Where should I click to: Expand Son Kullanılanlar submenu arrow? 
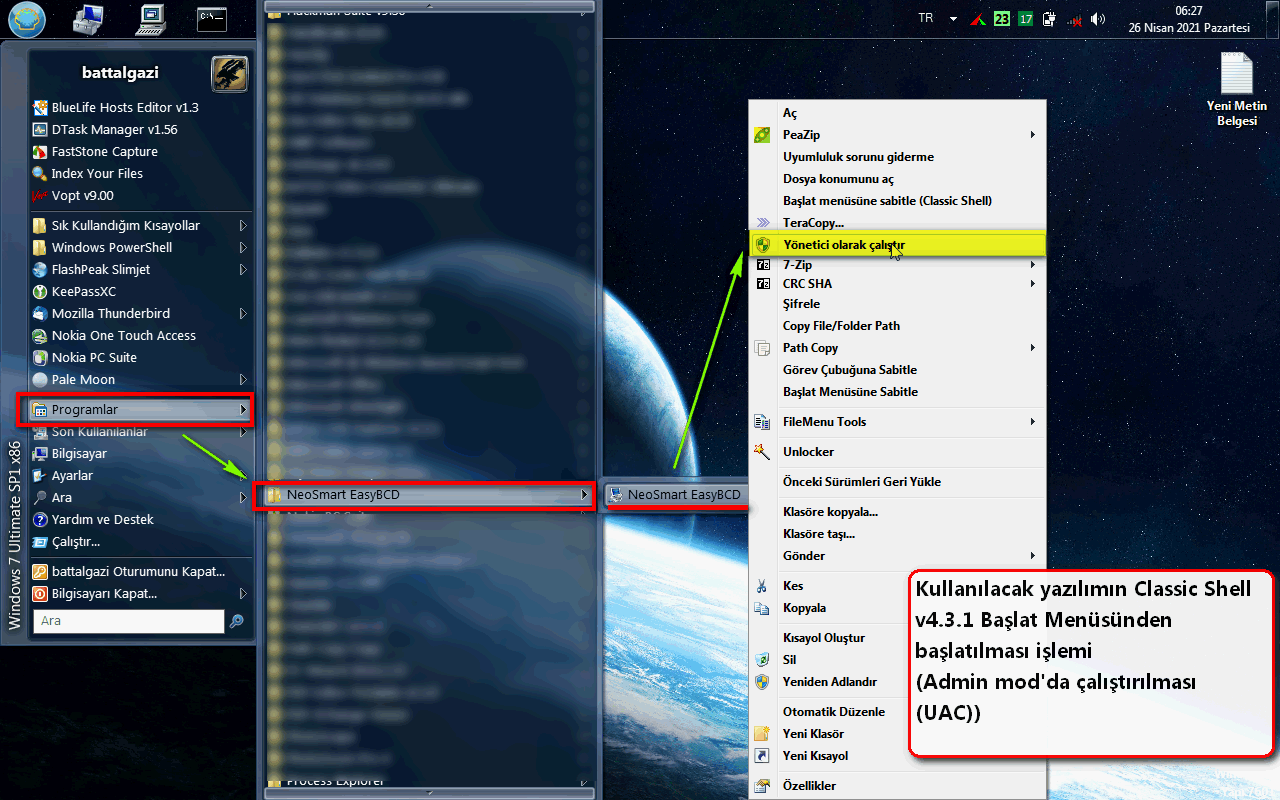[x=242, y=432]
